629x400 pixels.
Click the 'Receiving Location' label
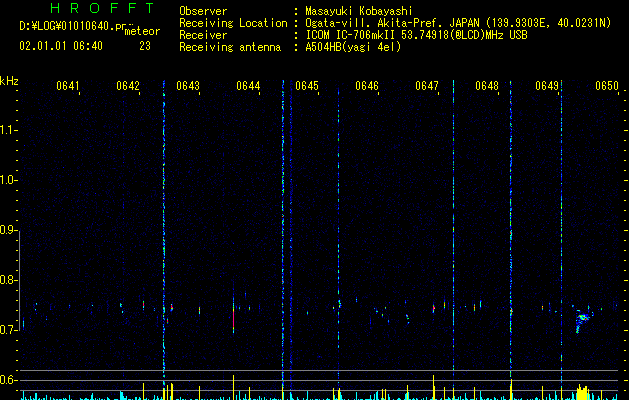[233, 23]
